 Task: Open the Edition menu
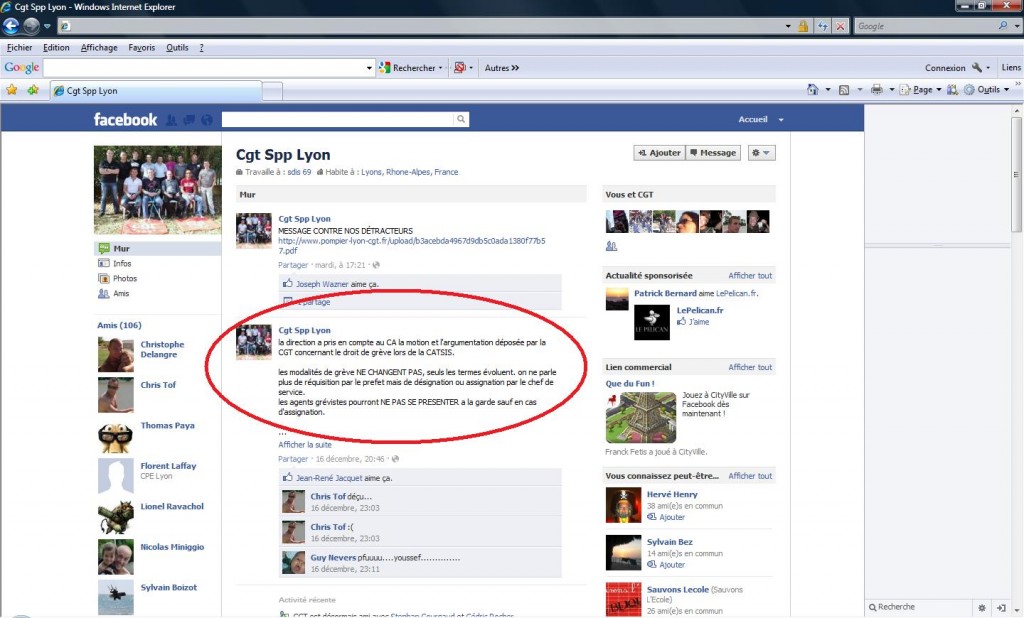click(56, 47)
